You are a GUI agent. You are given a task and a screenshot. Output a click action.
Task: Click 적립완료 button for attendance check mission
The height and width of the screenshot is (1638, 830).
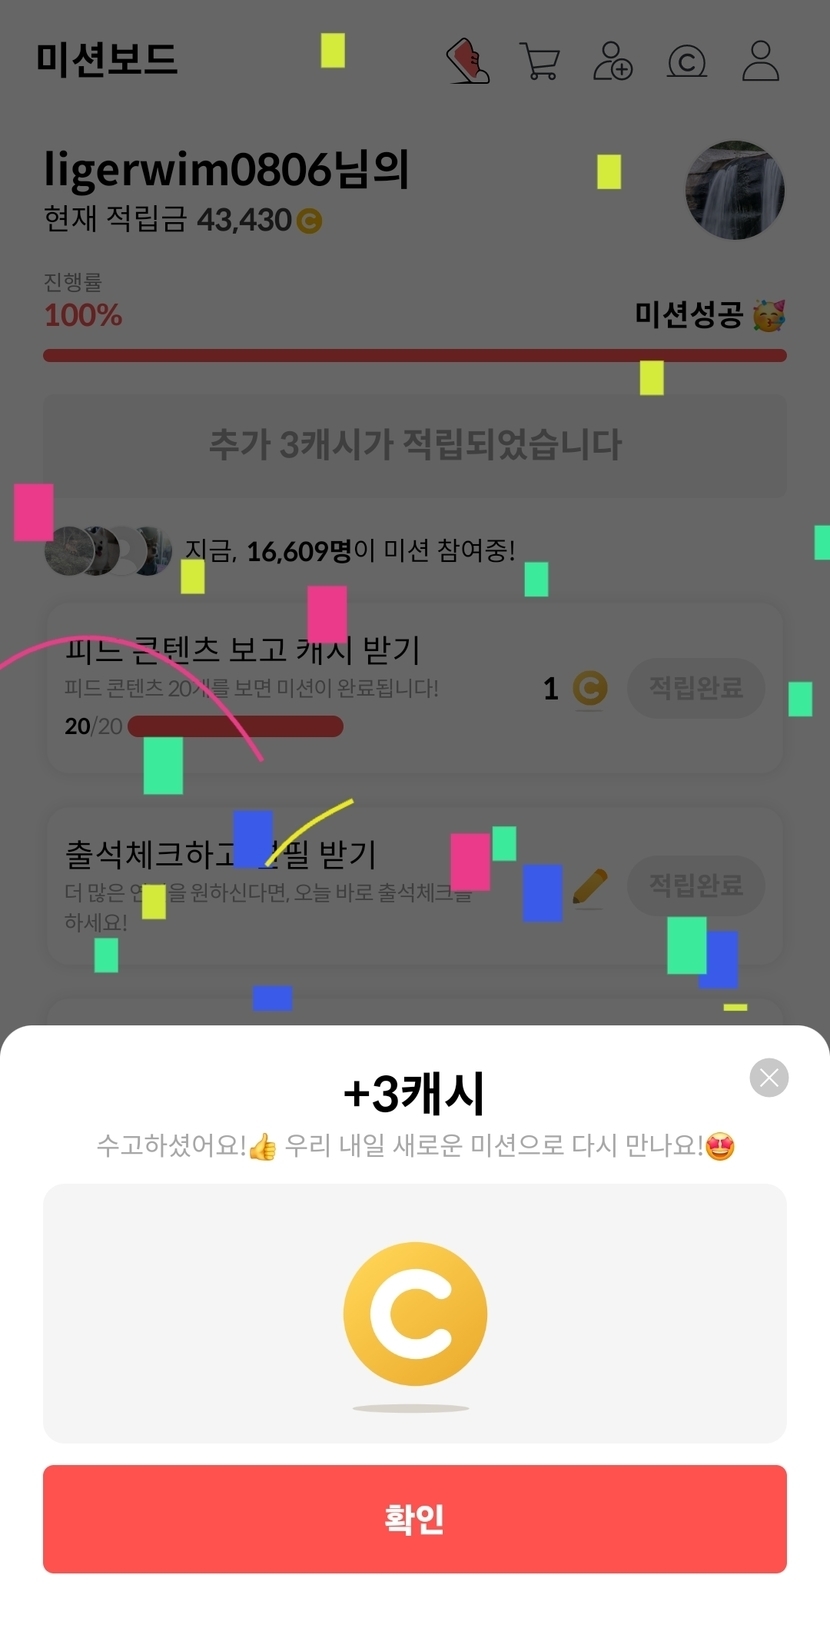(x=696, y=885)
